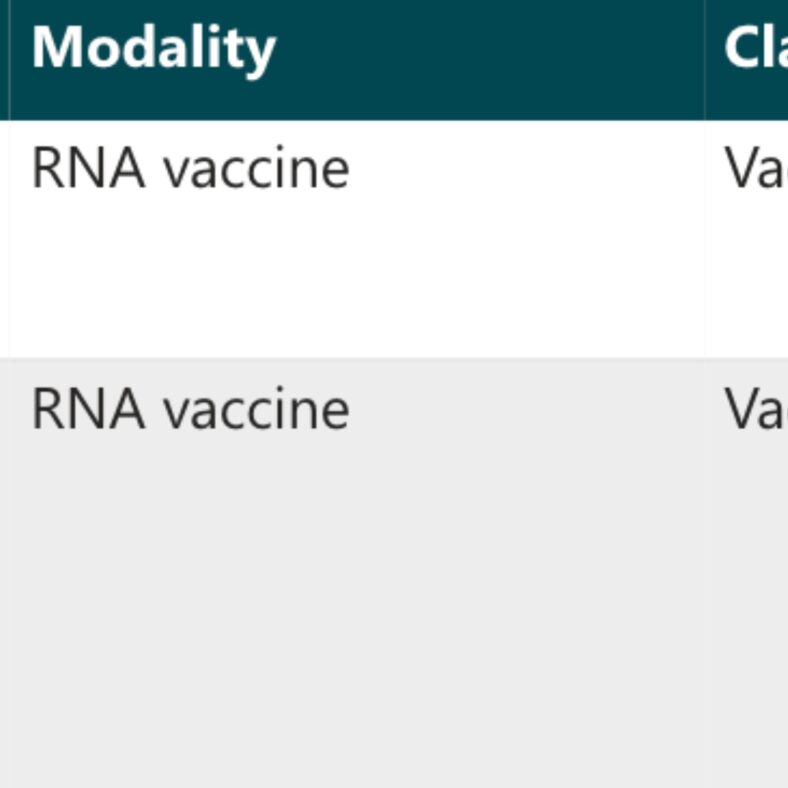788x788 pixels.
Task: Click the word vaccine in the white row
Action: pos(256,168)
